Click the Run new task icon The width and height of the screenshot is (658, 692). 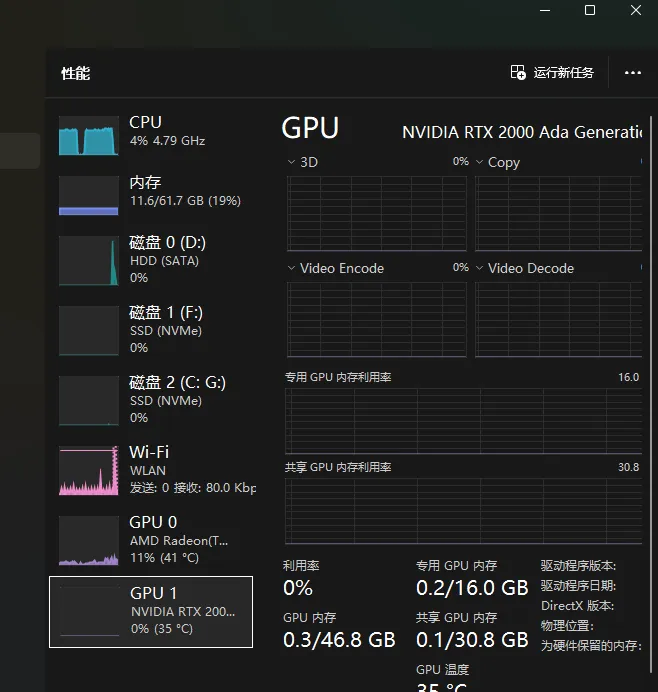point(518,72)
